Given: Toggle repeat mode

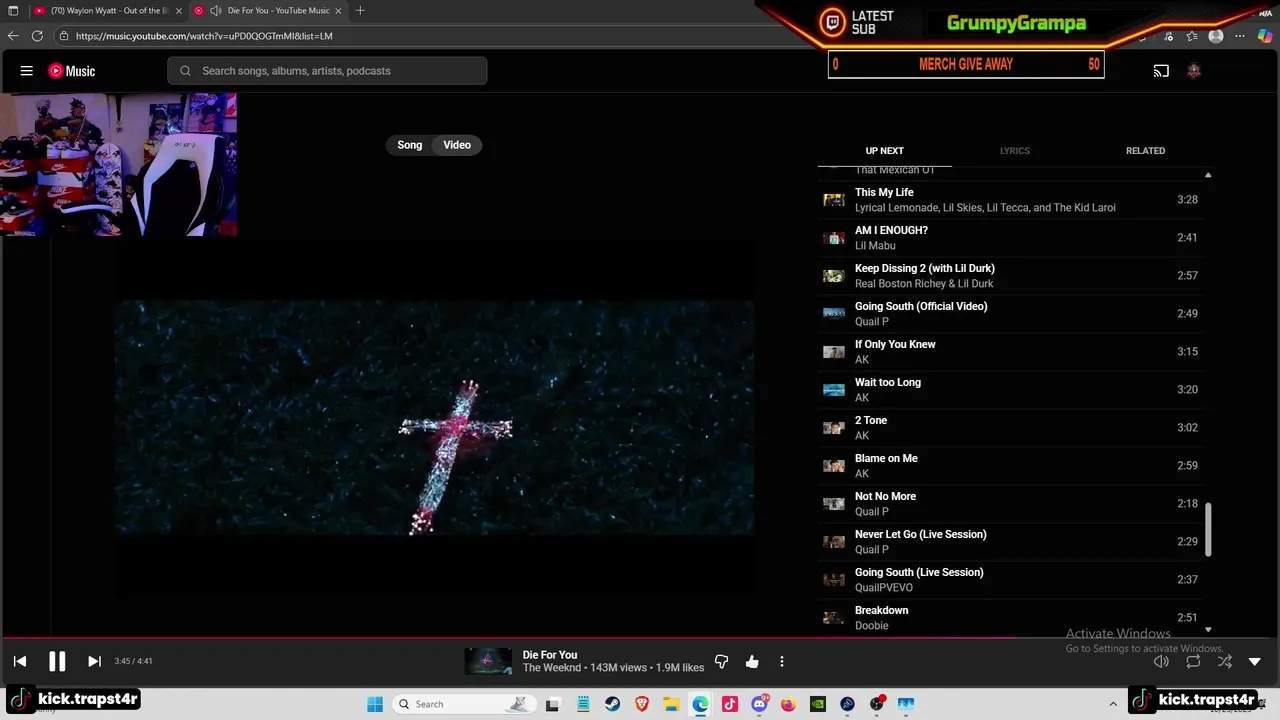Looking at the screenshot, I should 1193,661.
